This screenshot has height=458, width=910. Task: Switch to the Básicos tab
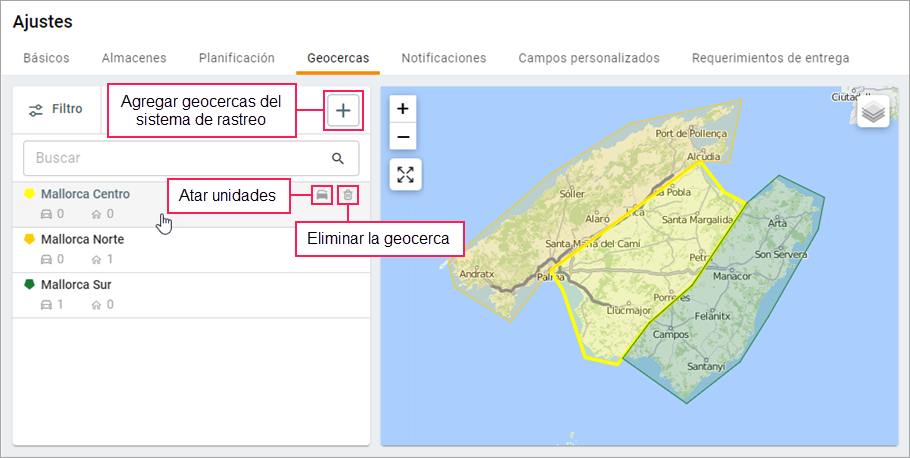46,58
